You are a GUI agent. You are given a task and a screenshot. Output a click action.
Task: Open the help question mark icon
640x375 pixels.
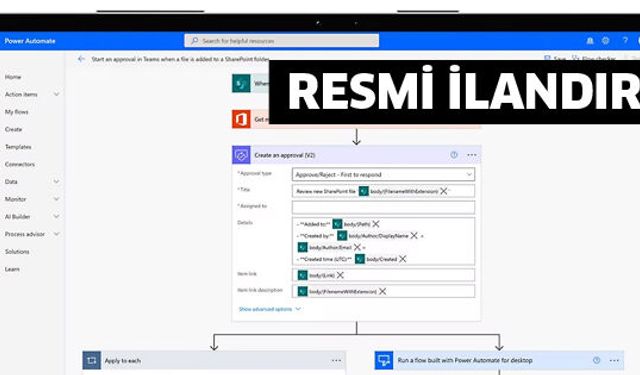point(625,40)
